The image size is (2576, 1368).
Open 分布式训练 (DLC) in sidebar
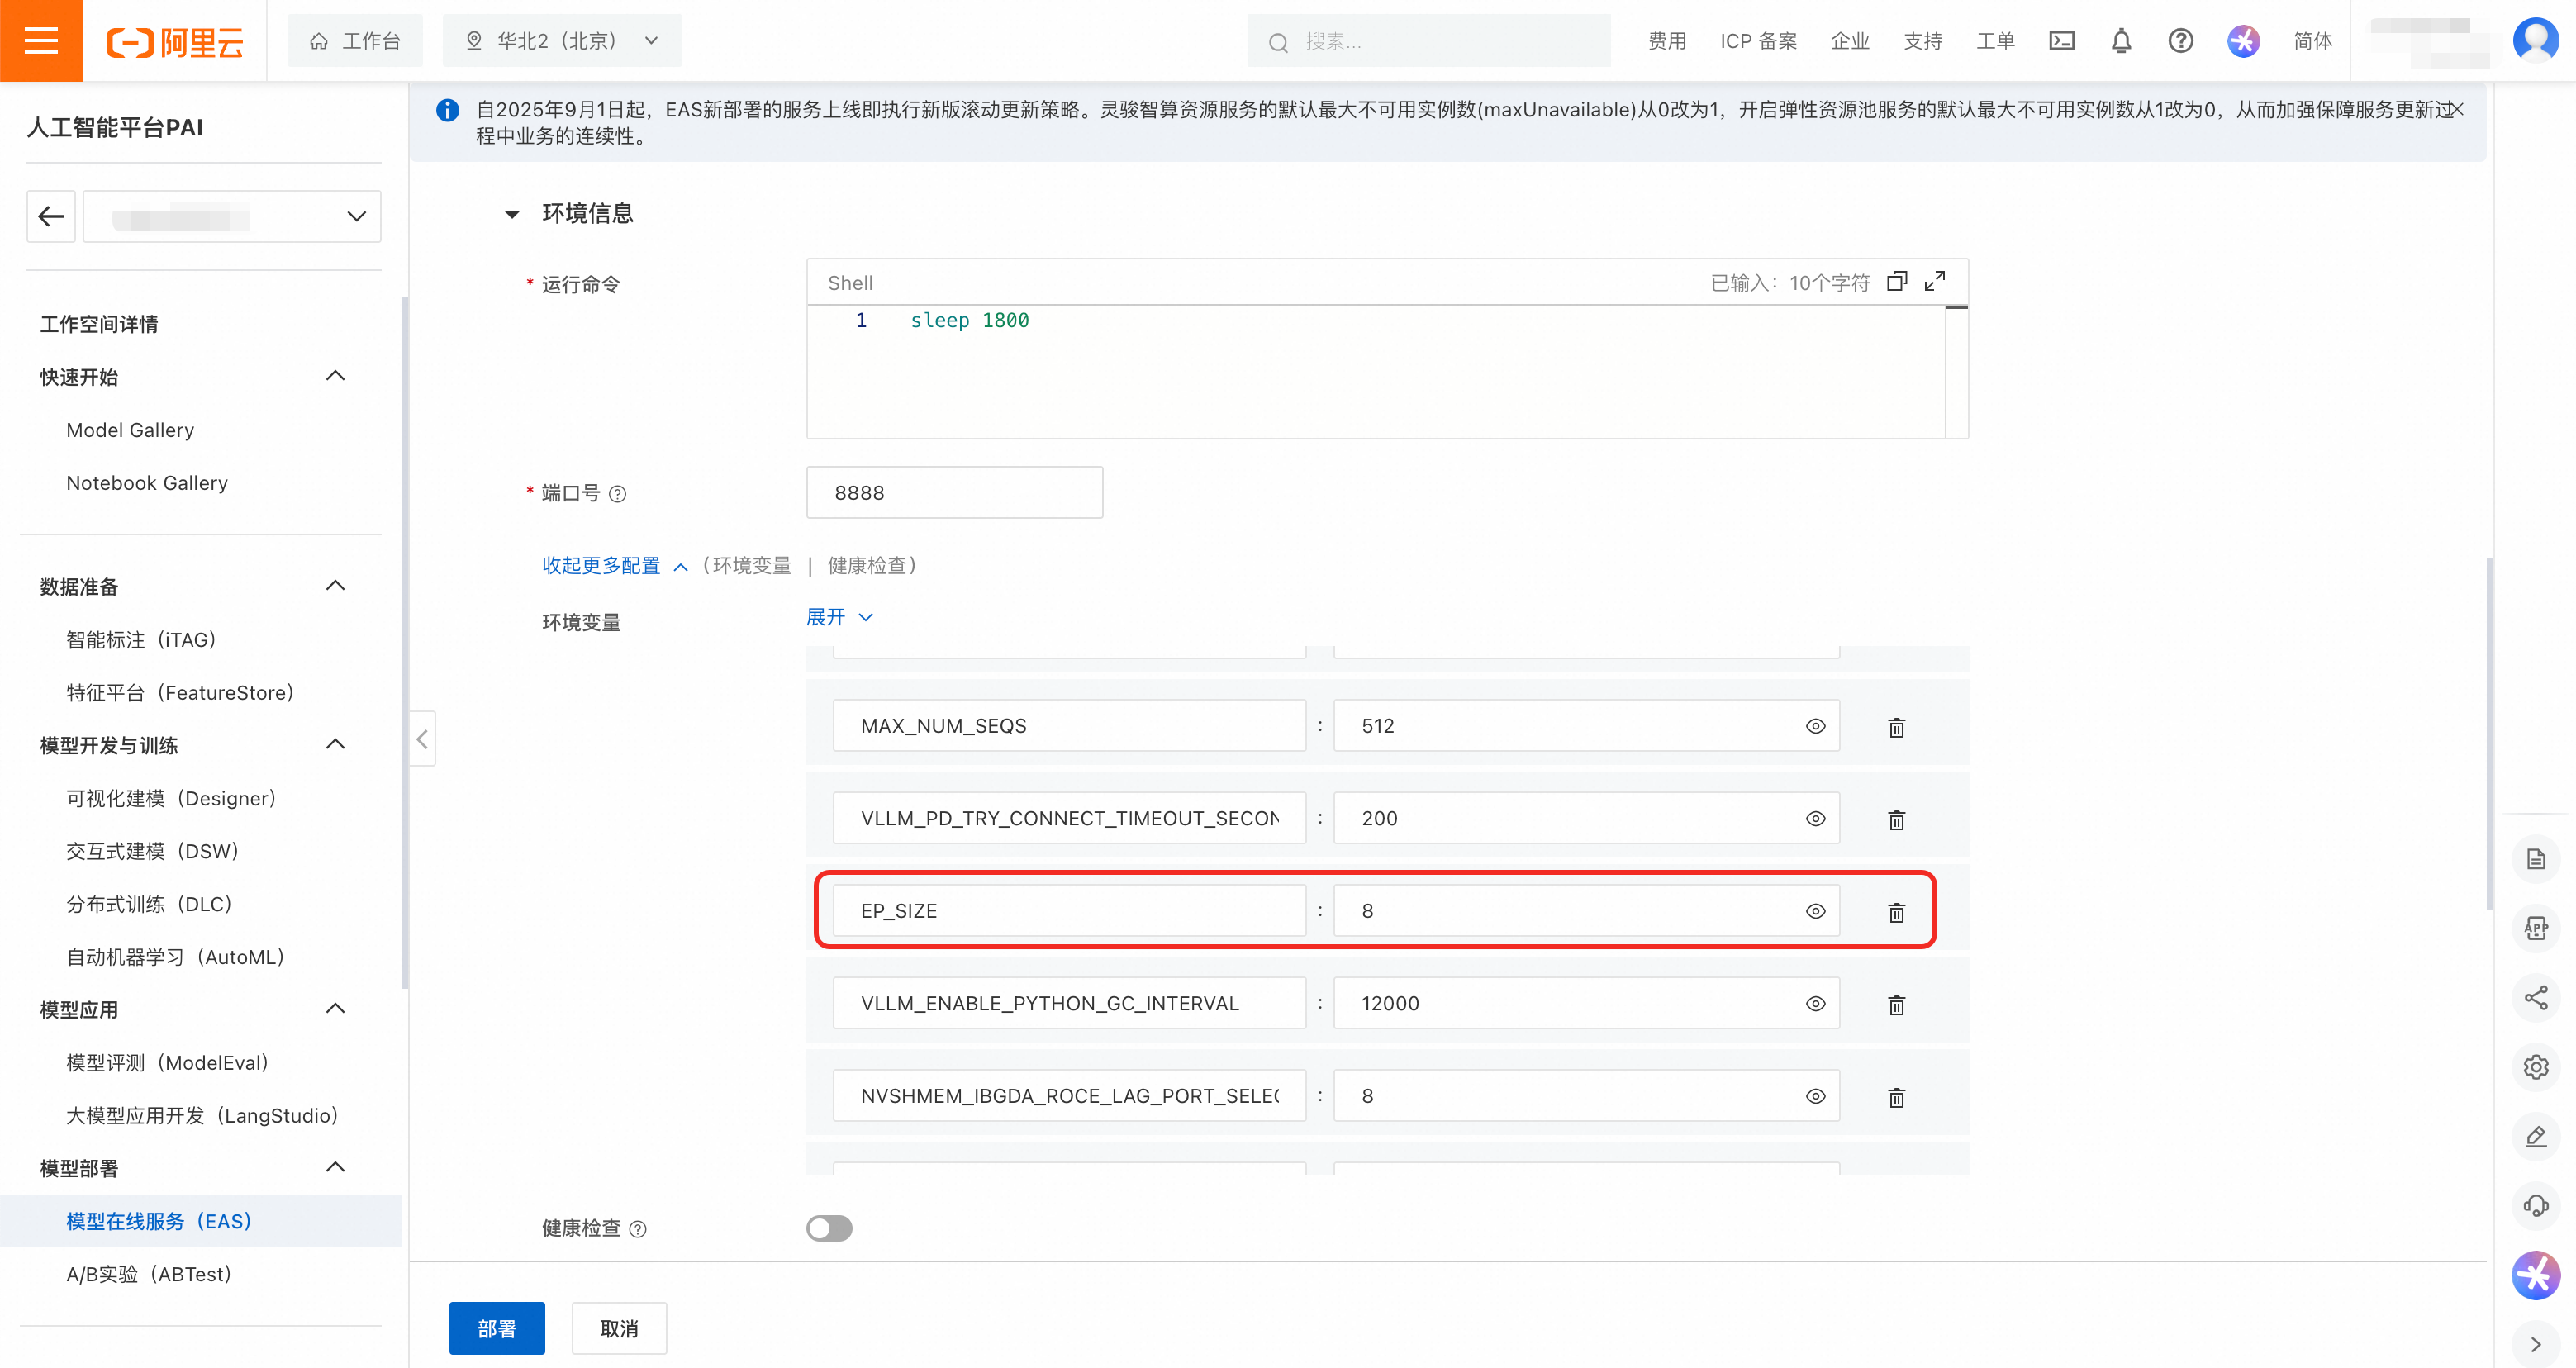tap(149, 904)
